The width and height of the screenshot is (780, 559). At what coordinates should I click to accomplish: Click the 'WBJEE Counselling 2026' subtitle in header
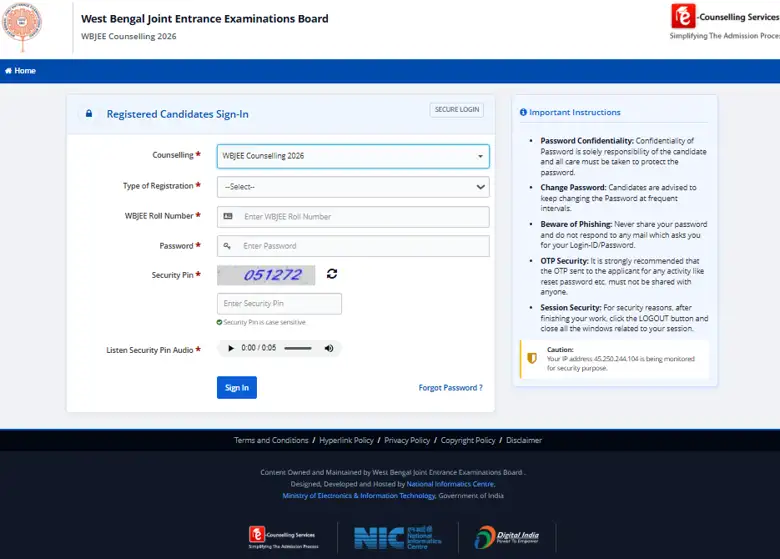128,36
